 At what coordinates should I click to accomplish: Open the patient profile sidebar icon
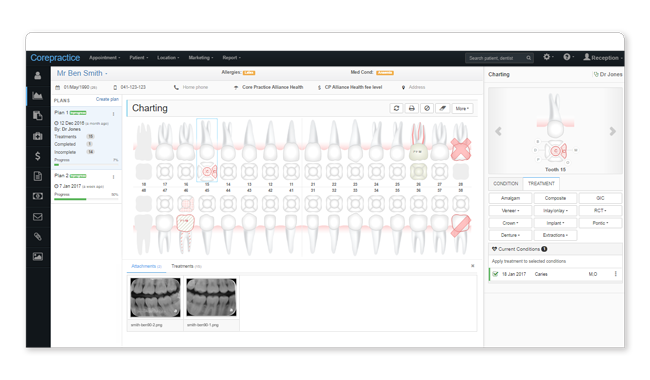[38, 75]
